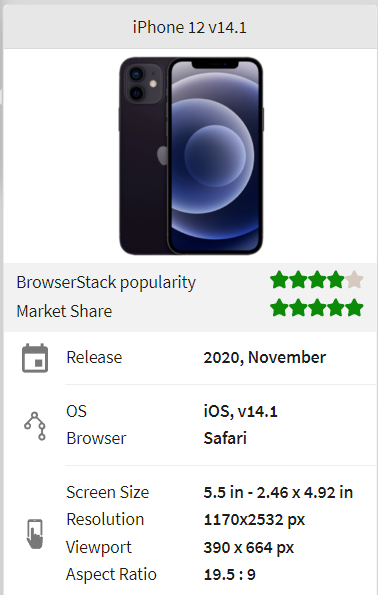378x595 pixels.
Task: Click the calendar release icon
Action: [x=35, y=358]
